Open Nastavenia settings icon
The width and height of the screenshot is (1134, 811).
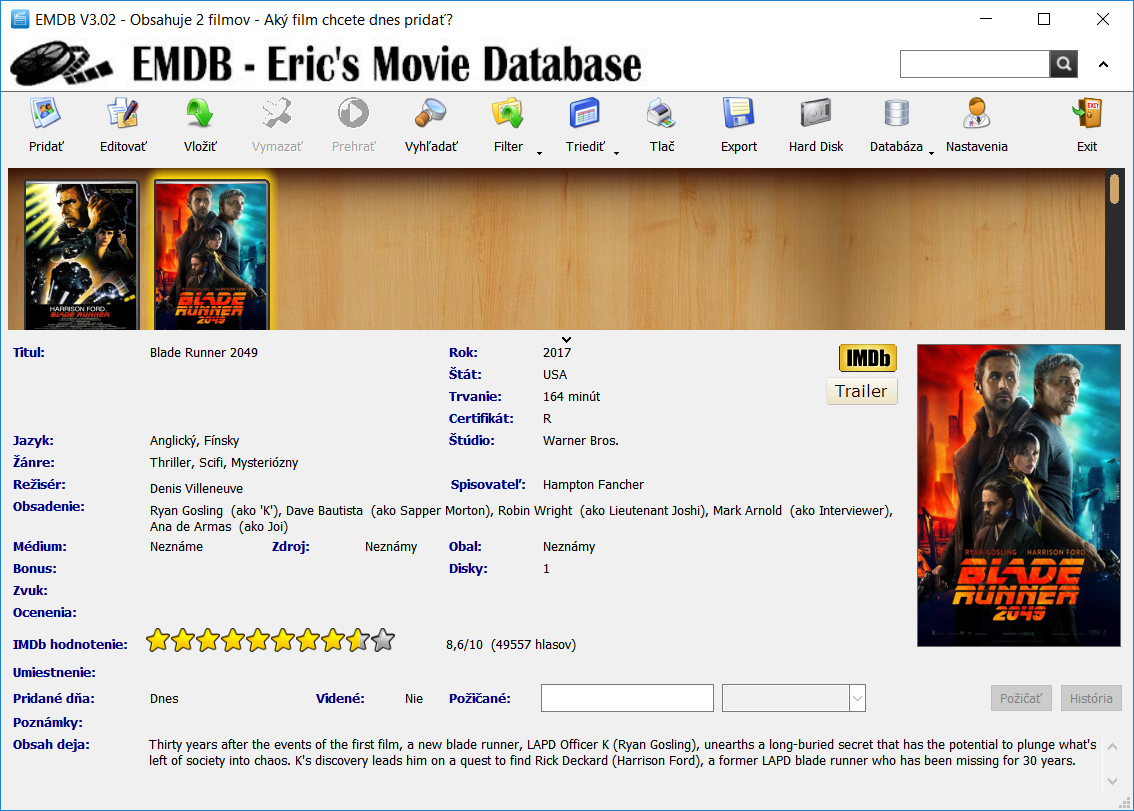(x=976, y=114)
